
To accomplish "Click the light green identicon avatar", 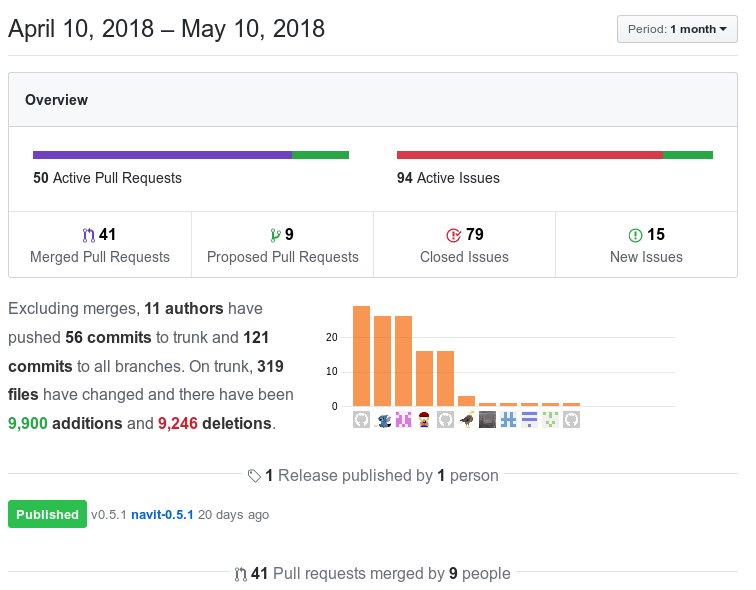I will [550, 419].
